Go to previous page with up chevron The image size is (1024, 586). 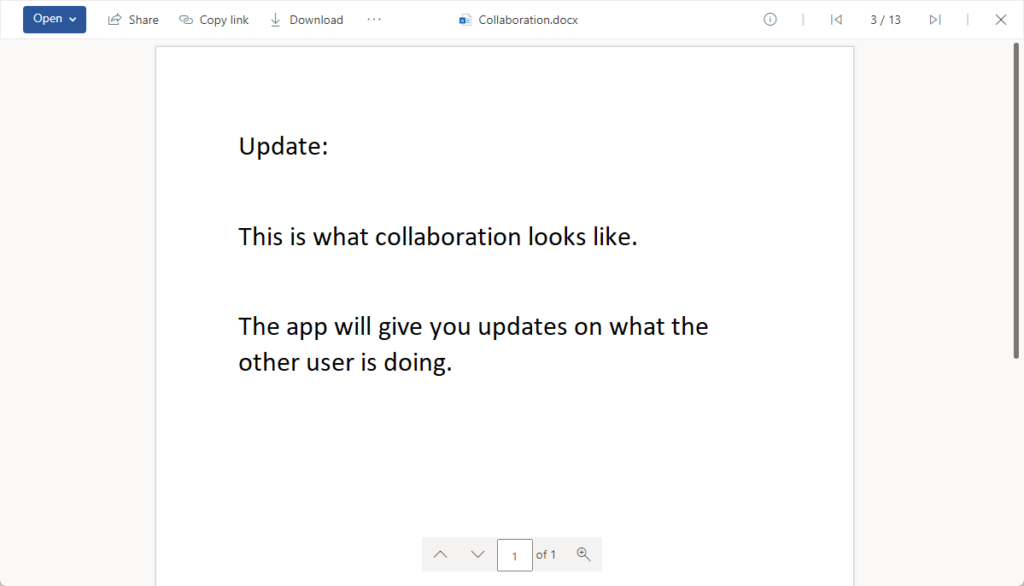(x=440, y=555)
